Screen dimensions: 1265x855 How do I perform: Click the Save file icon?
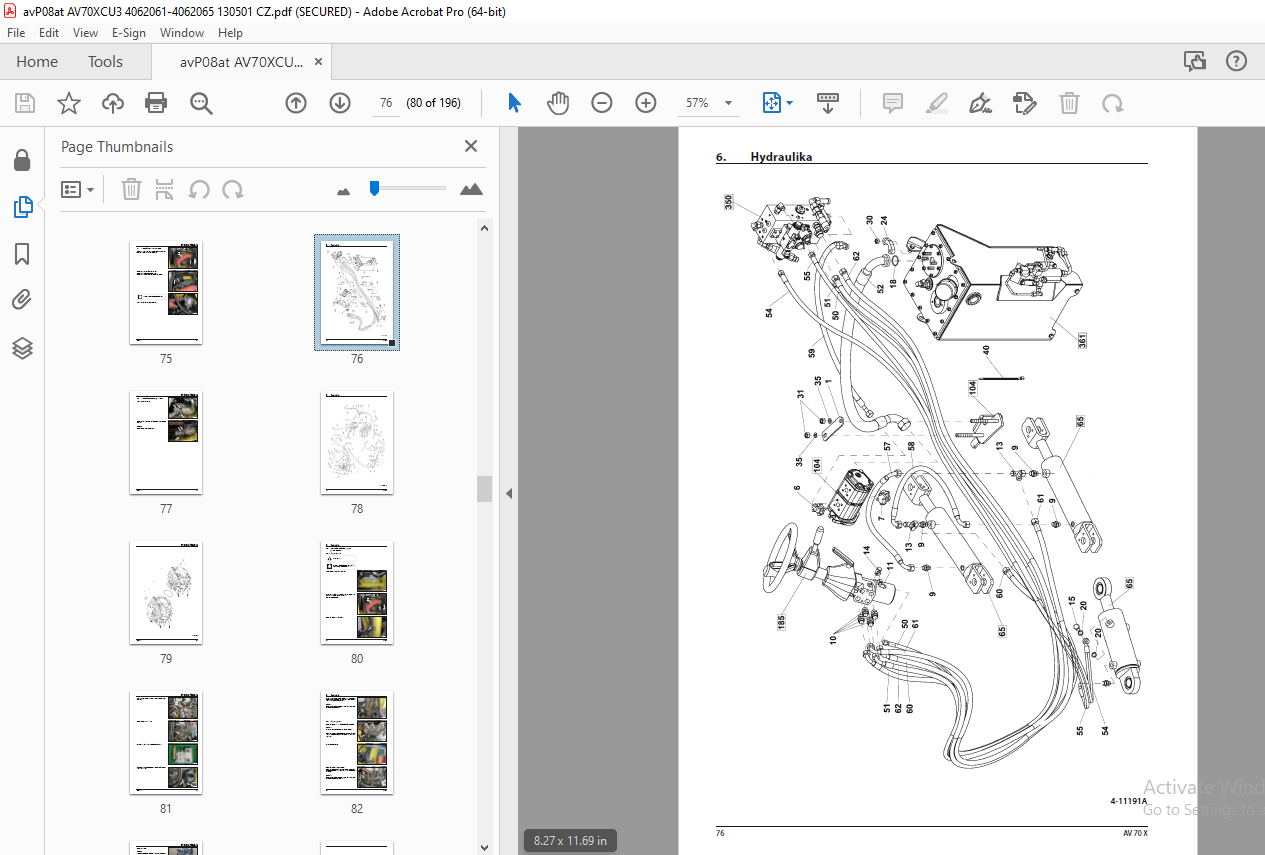(x=25, y=103)
